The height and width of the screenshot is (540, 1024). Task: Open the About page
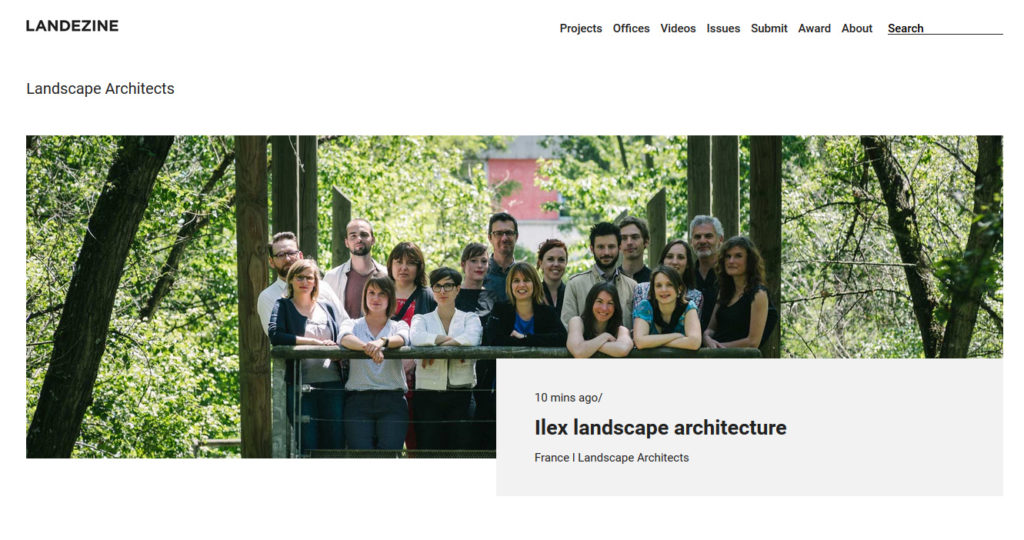(x=857, y=28)
